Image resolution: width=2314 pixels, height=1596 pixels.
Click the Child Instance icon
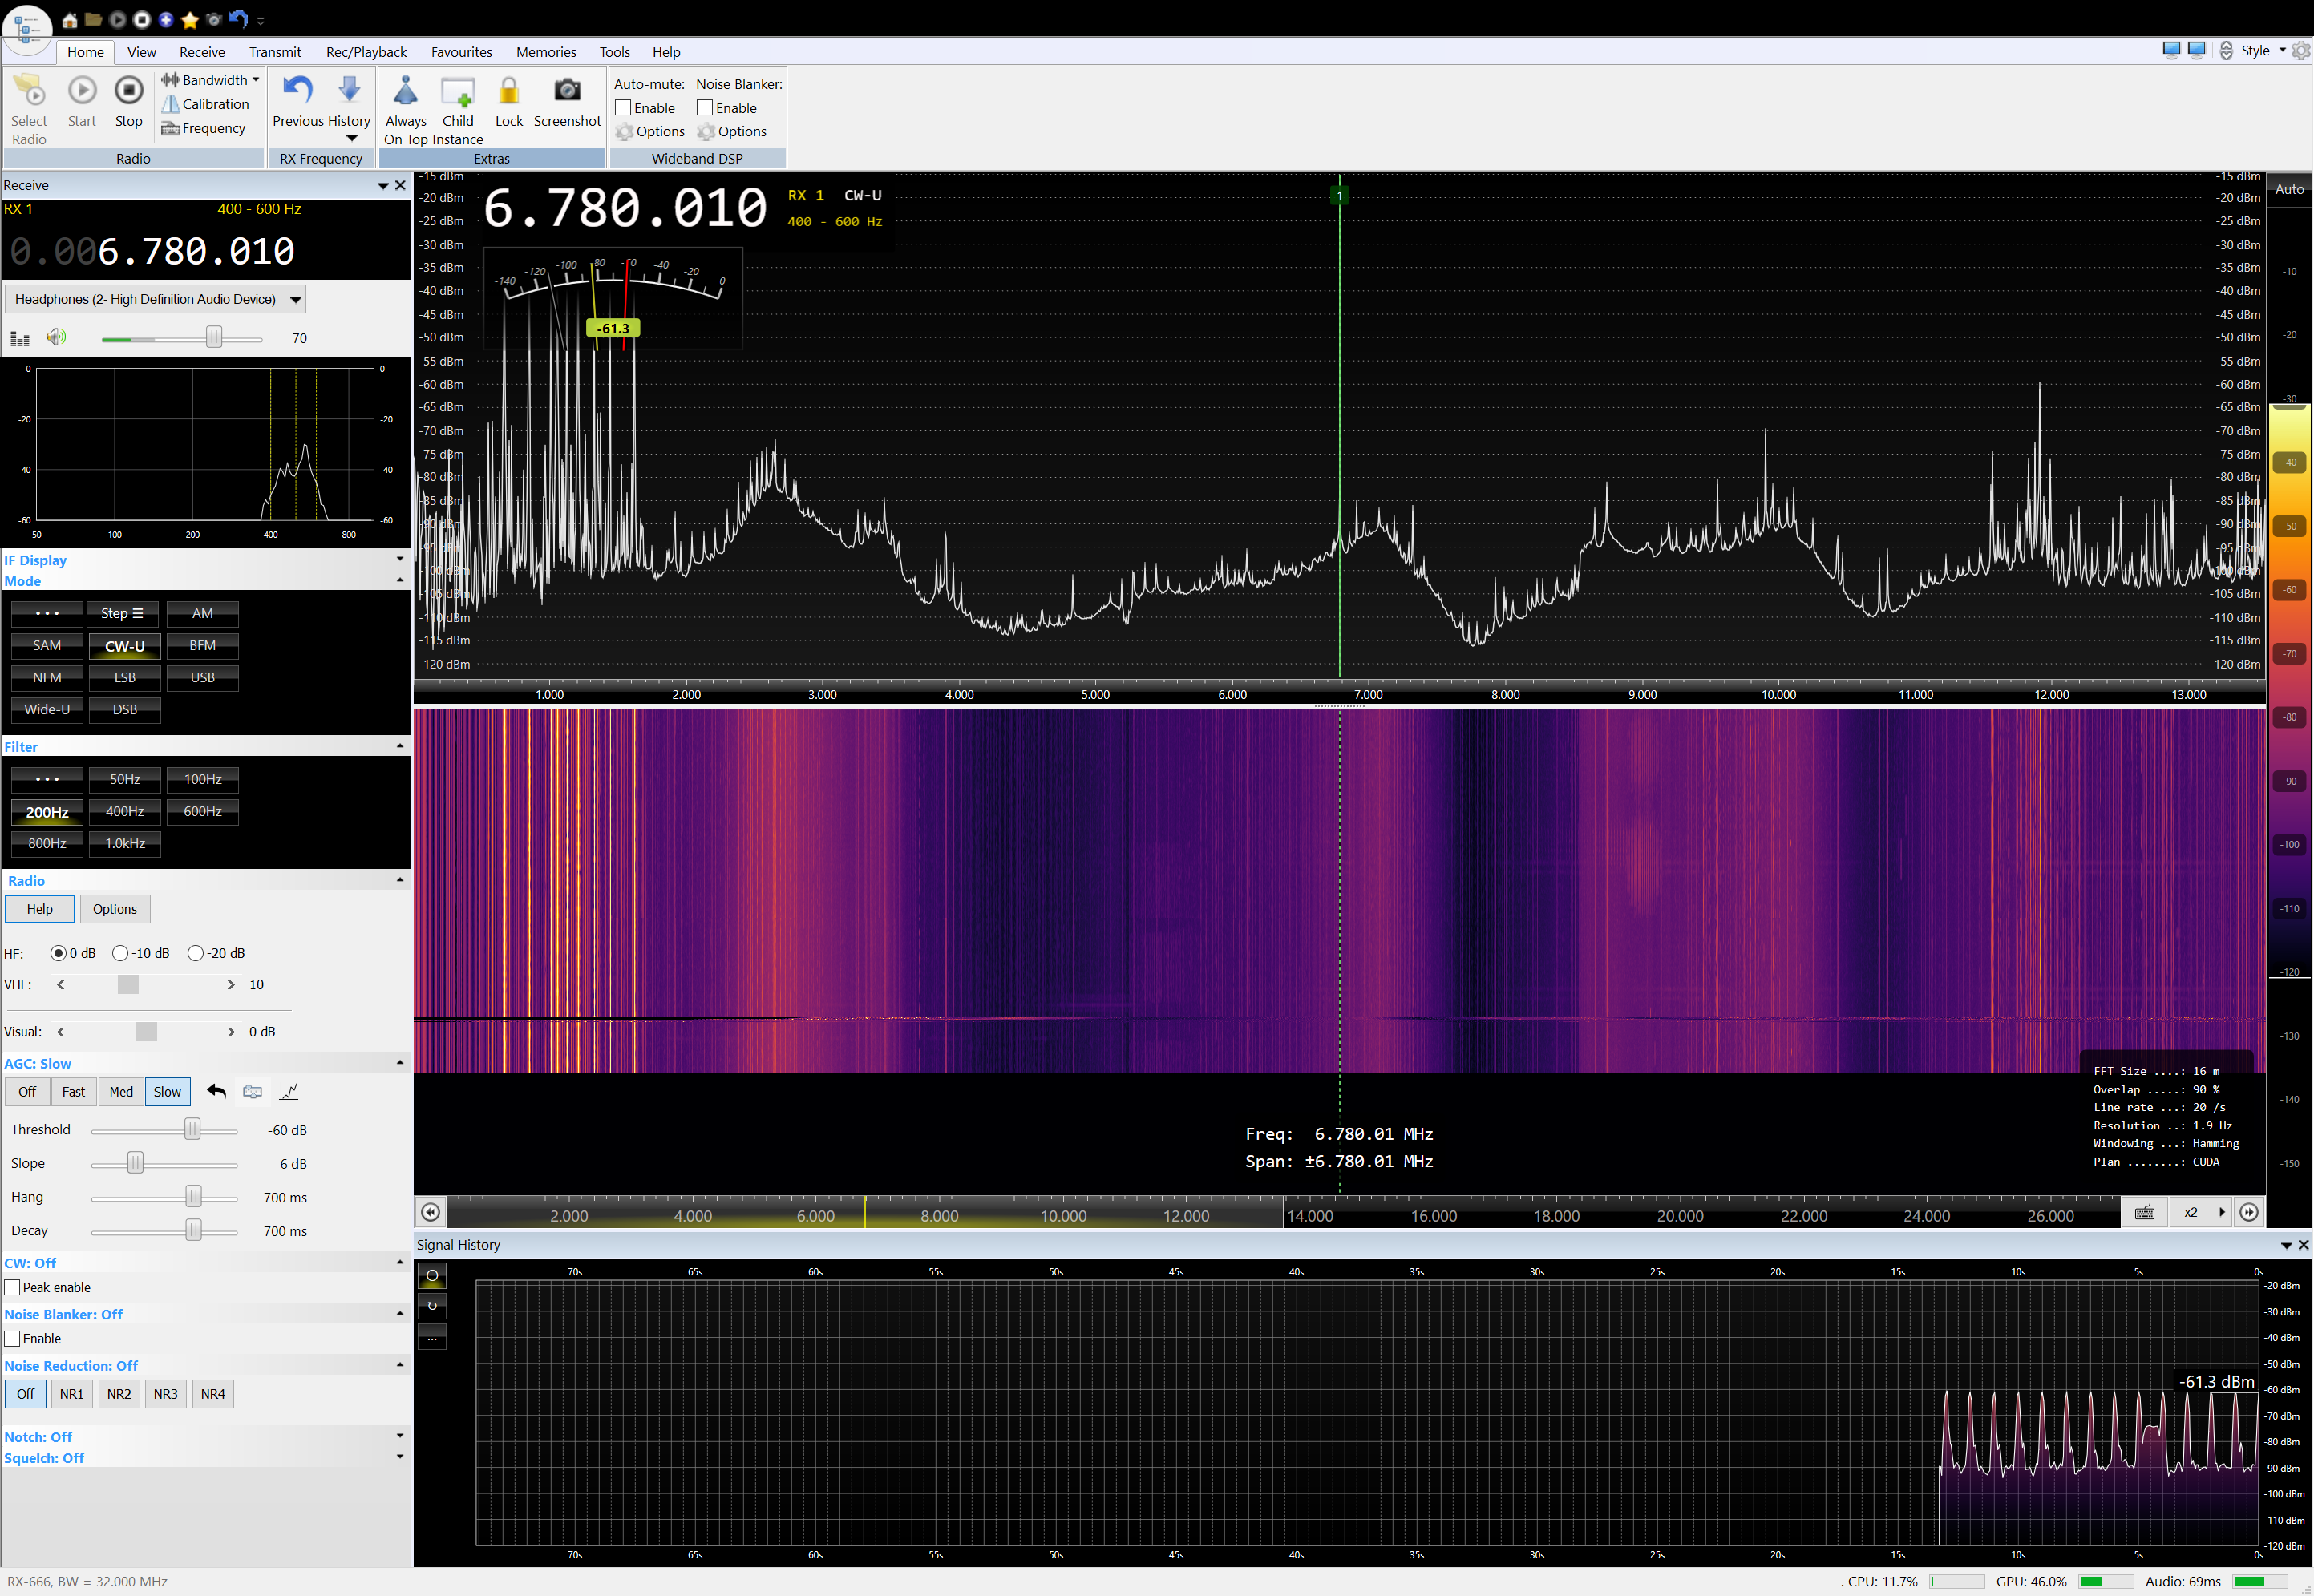click(458, 91)
